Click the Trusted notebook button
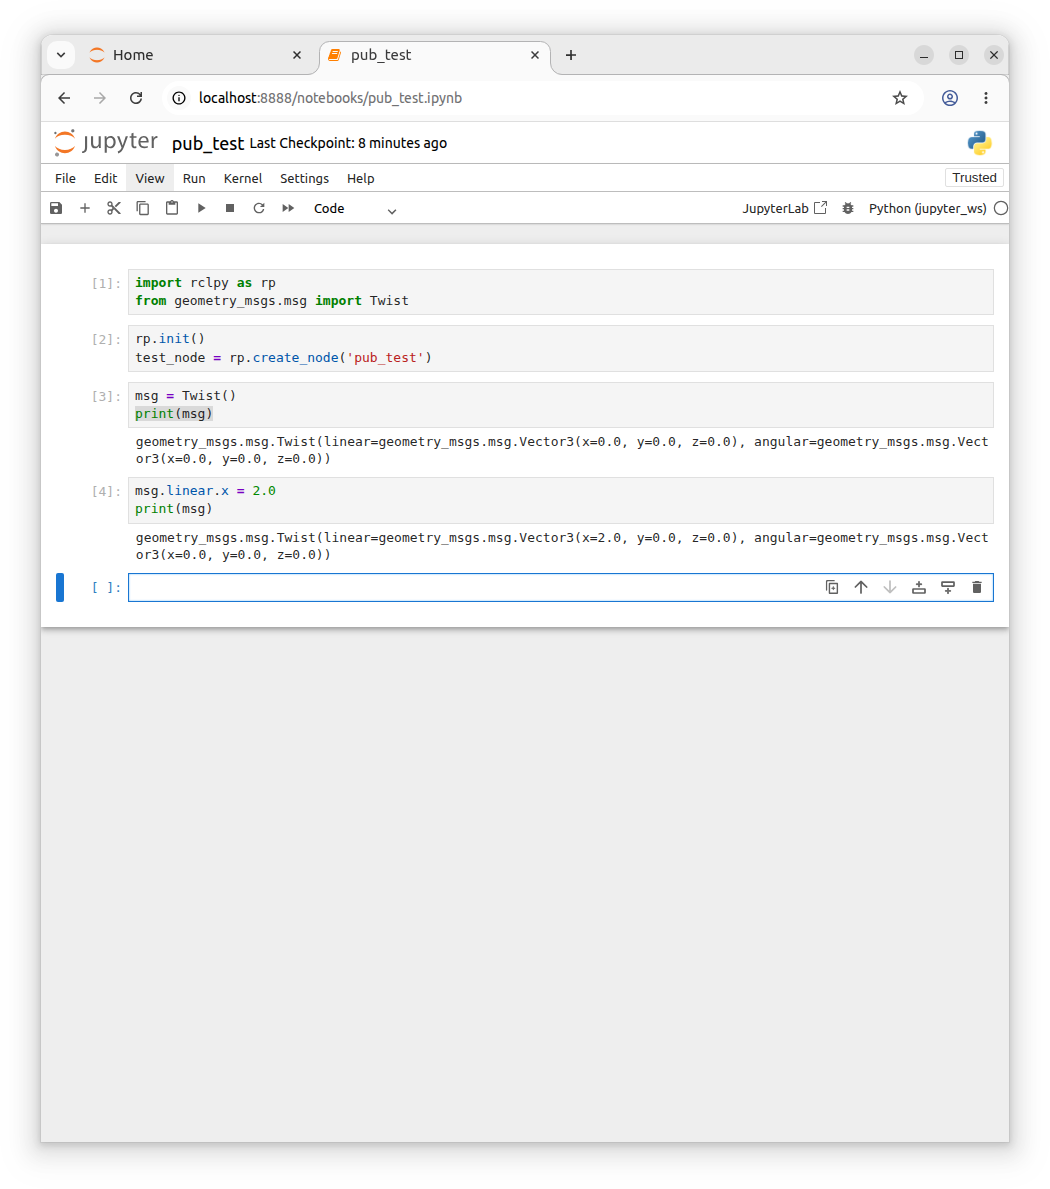This screenshot has height=1189, width=1050. pos(974,177)
